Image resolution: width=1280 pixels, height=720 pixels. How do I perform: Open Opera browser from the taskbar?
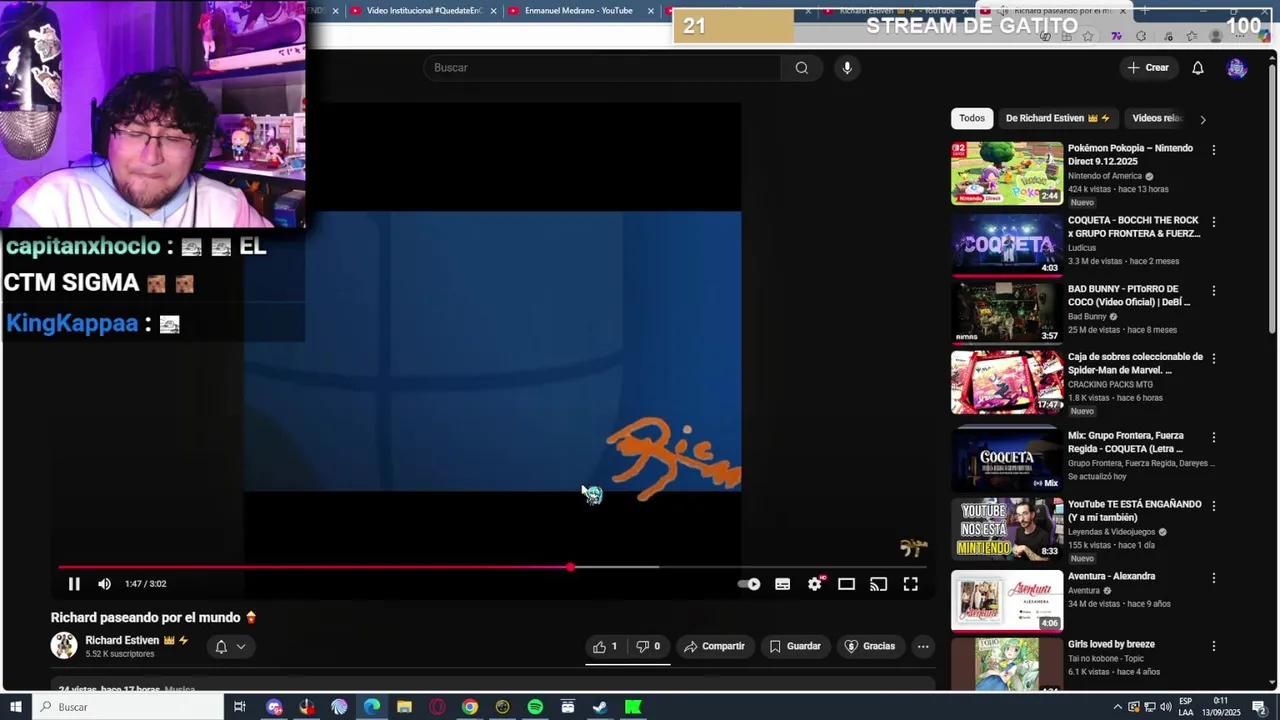(437, 707)
